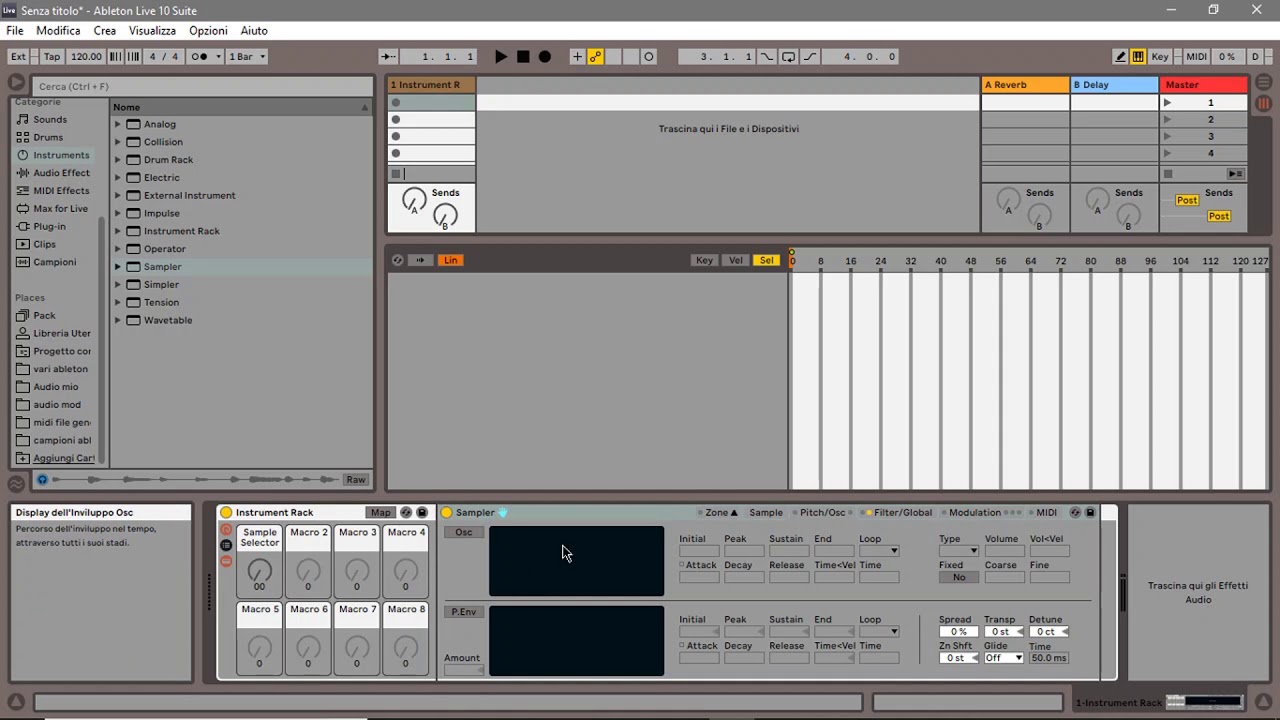
Task: Open the Opzioni menu
Action: tap(208, 31)
